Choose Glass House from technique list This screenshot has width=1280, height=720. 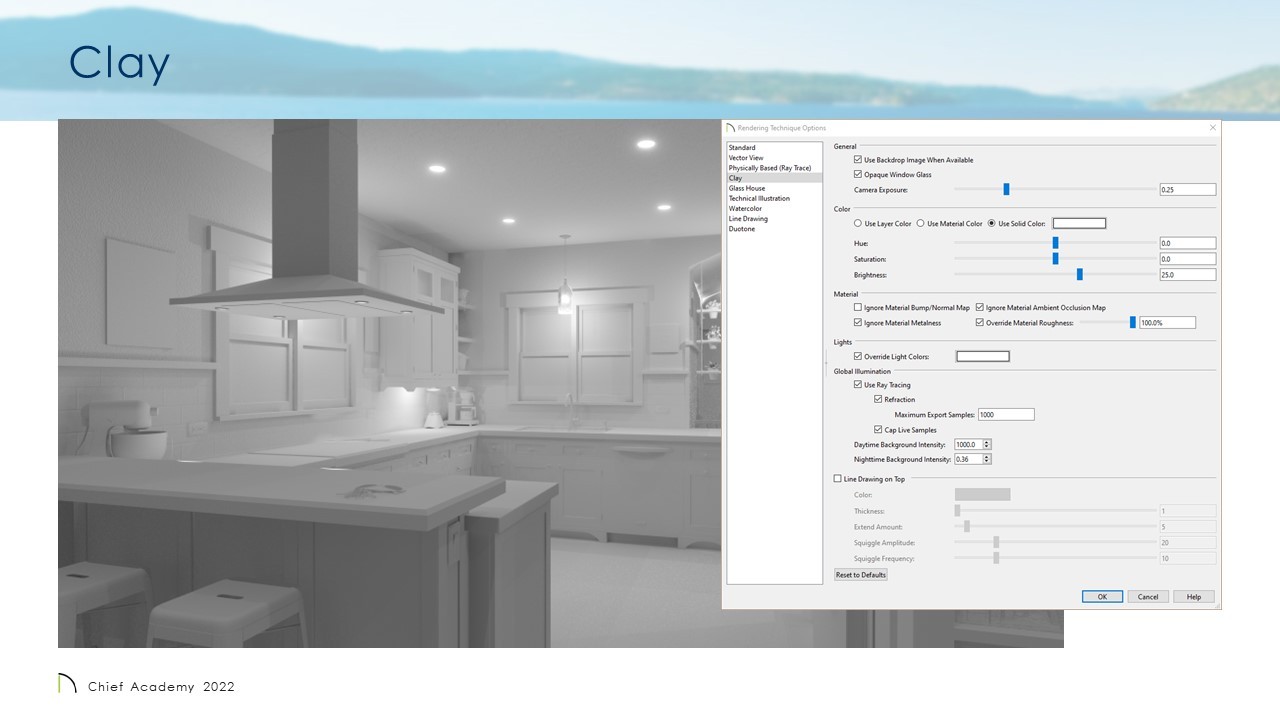click(x=746, y=188)
